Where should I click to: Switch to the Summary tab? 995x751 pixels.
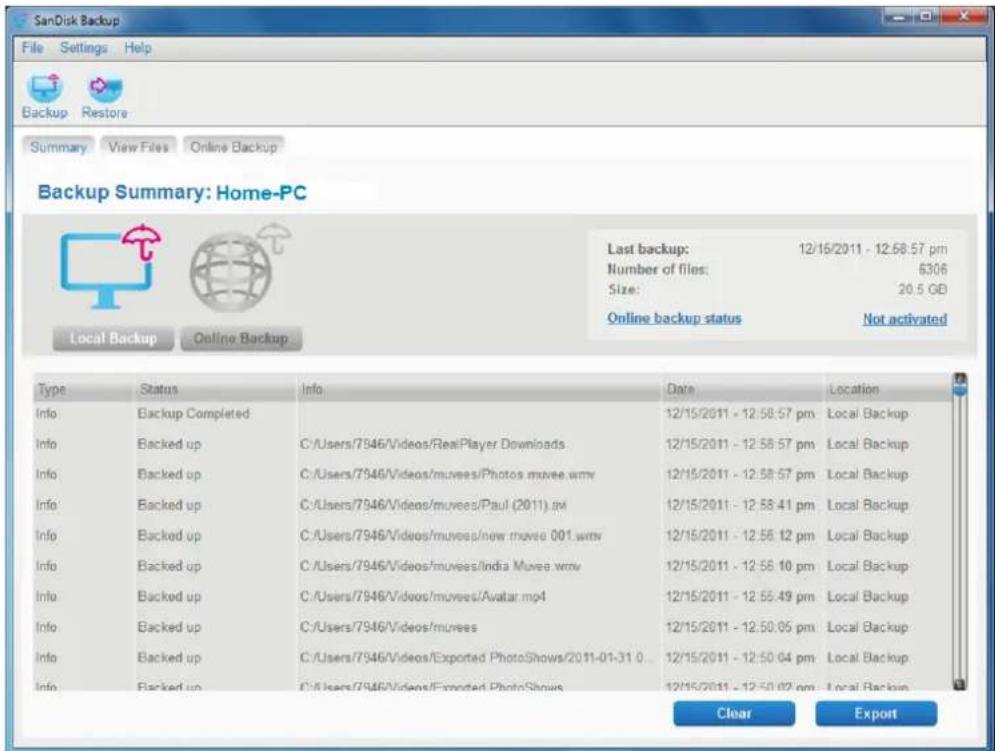click(58, 147)
